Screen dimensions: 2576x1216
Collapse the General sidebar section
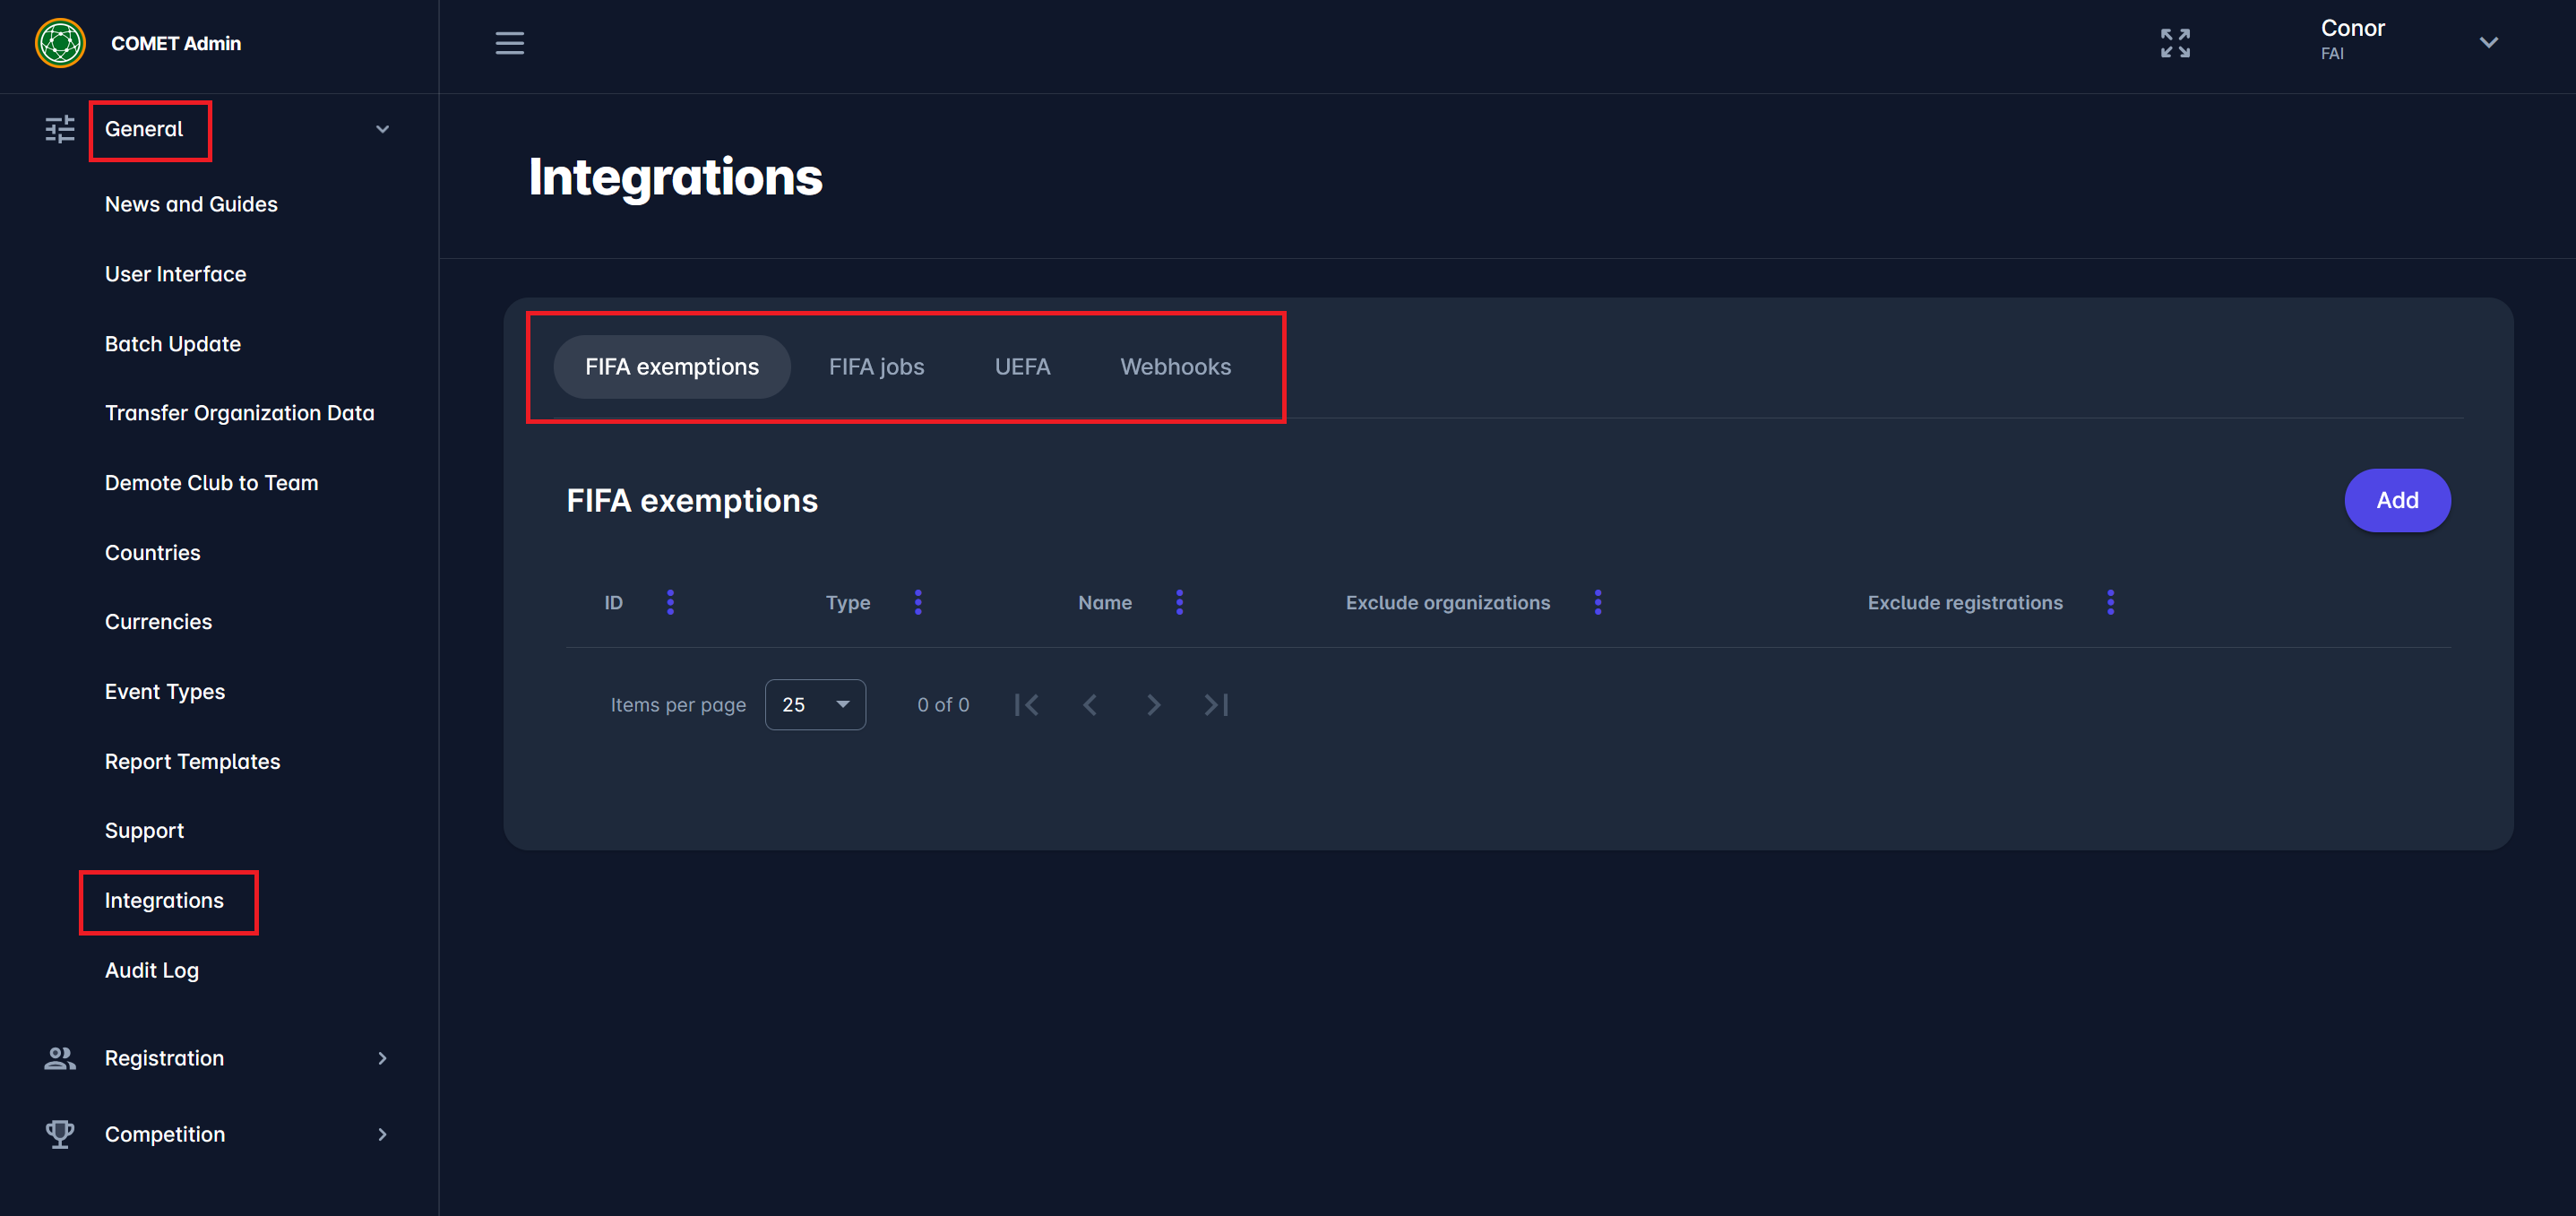click(x=382, y=129)
